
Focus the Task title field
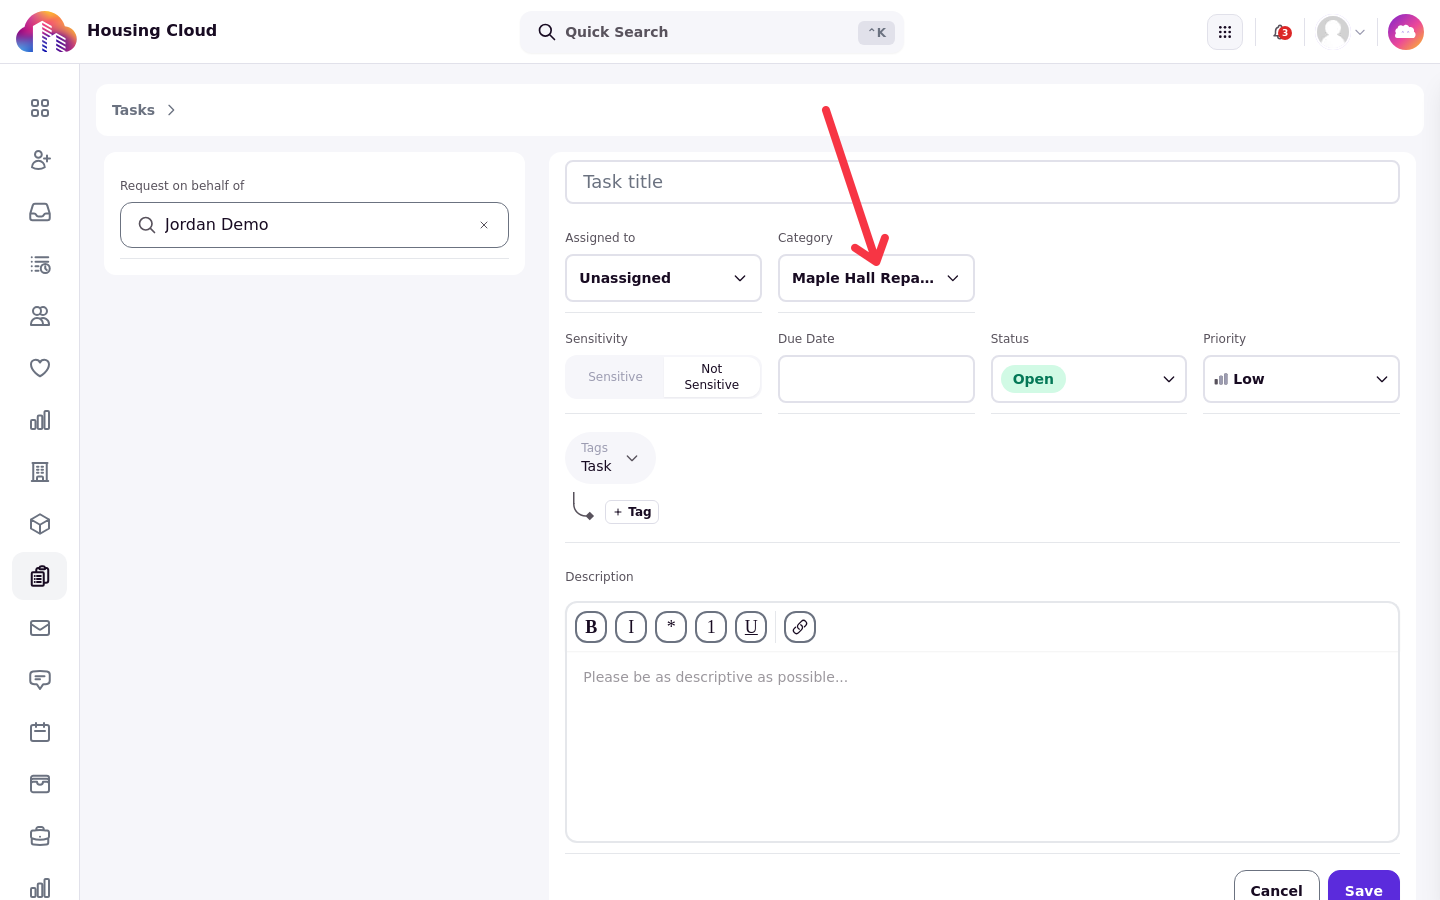(982, 182)
